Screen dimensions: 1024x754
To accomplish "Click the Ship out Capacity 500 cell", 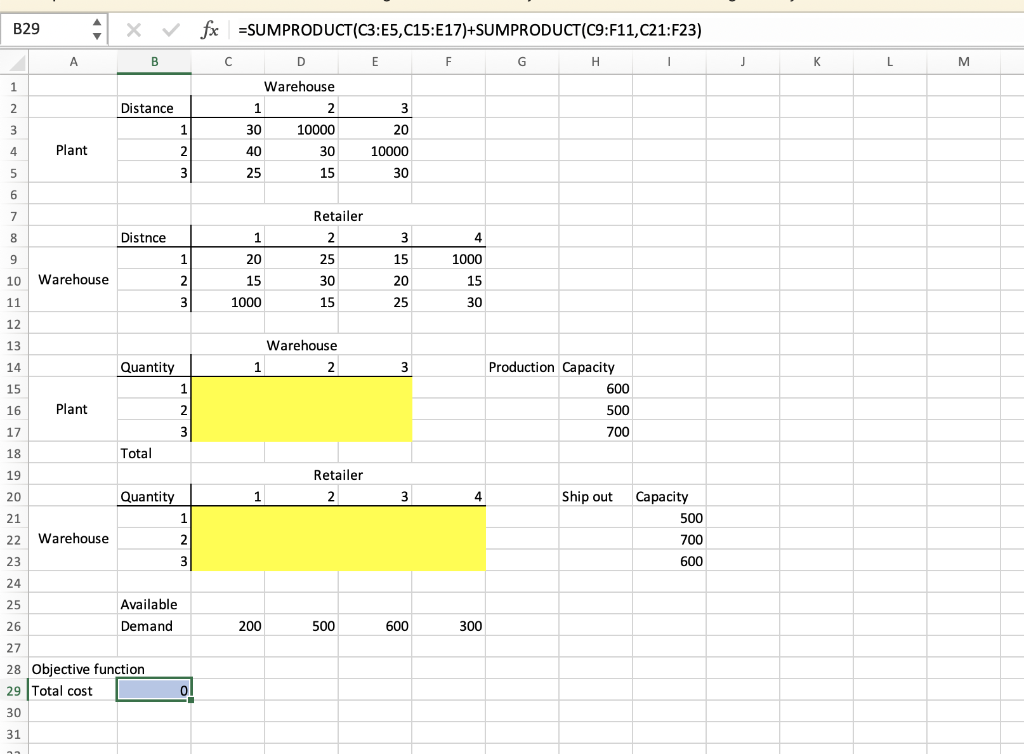I will point(668,518).
